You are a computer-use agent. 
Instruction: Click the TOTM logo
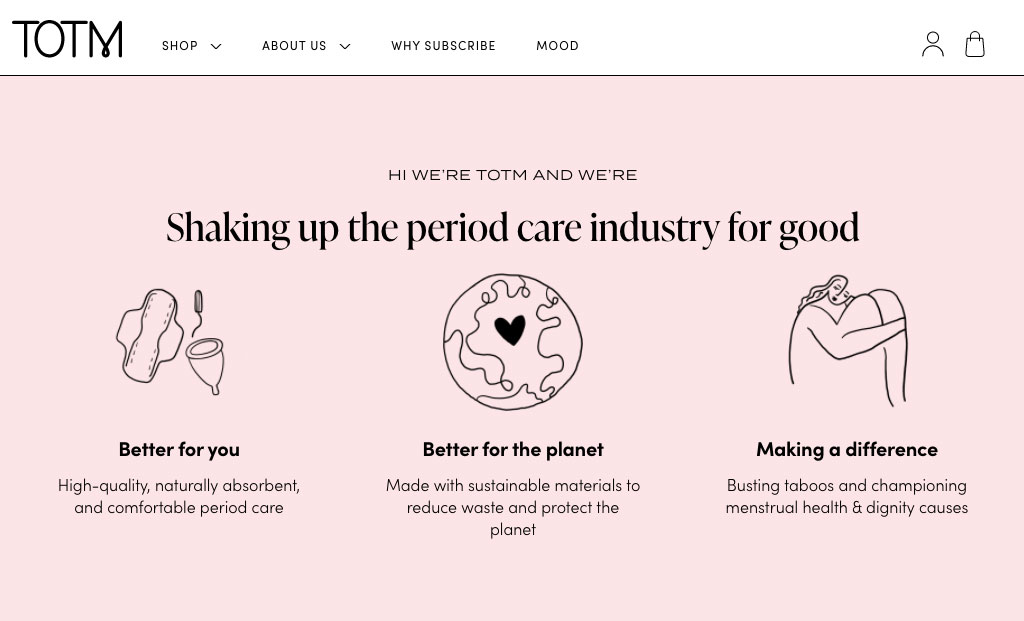point(67,40)
